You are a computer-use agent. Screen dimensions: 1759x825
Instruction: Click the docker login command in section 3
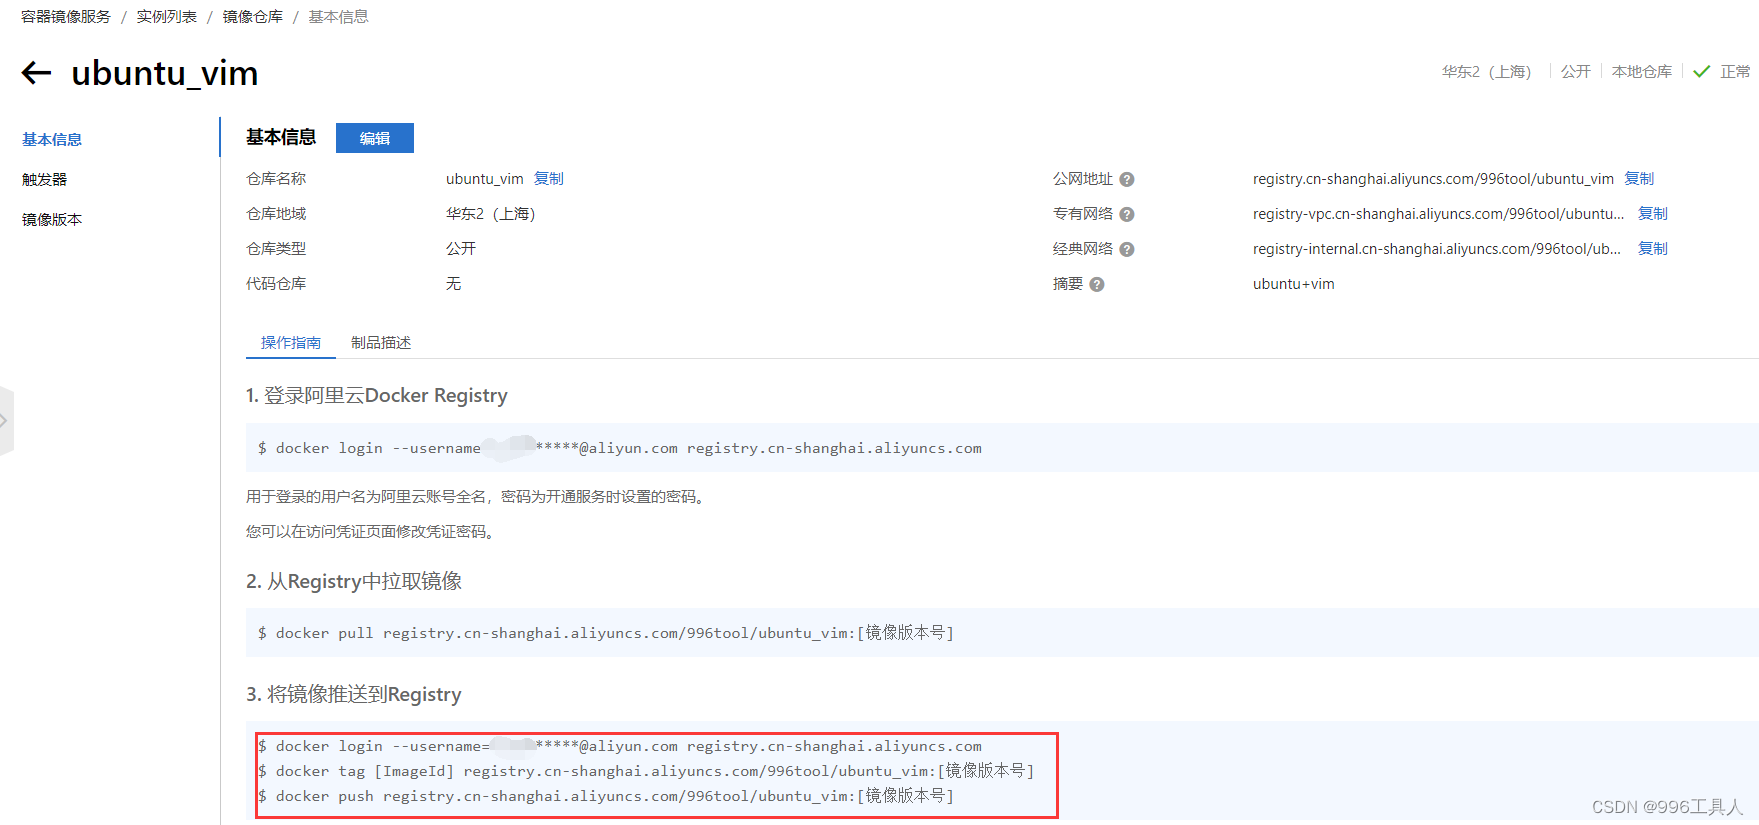(x=620, y=746)
